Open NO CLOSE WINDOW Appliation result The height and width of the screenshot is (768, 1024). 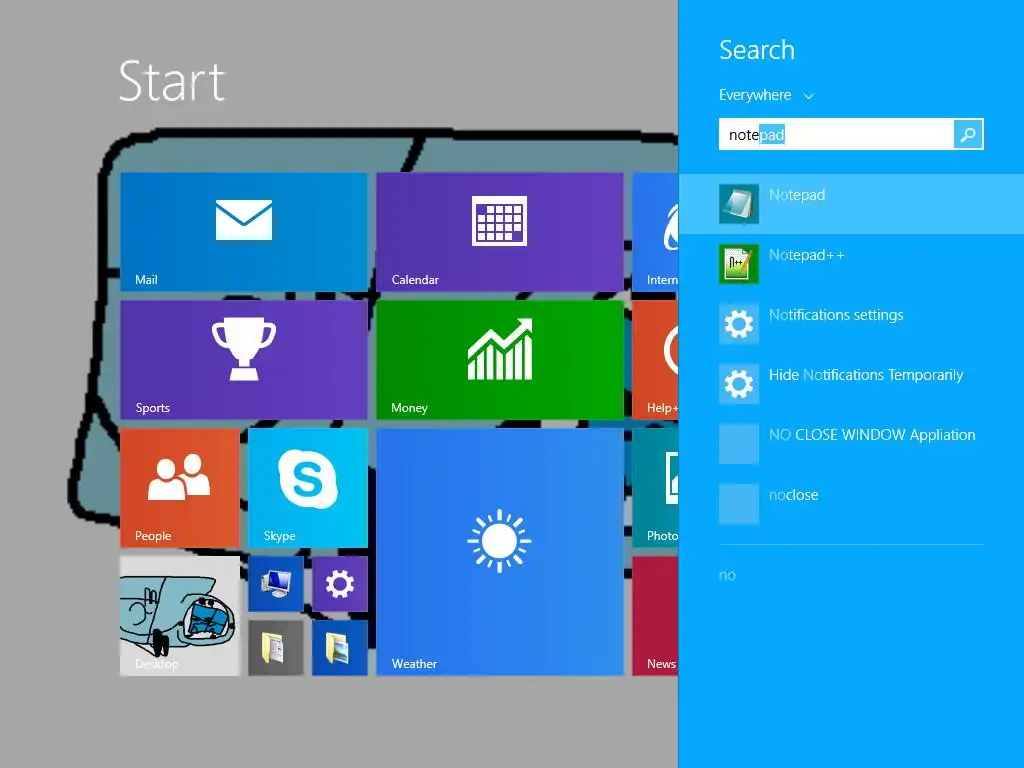852,444
